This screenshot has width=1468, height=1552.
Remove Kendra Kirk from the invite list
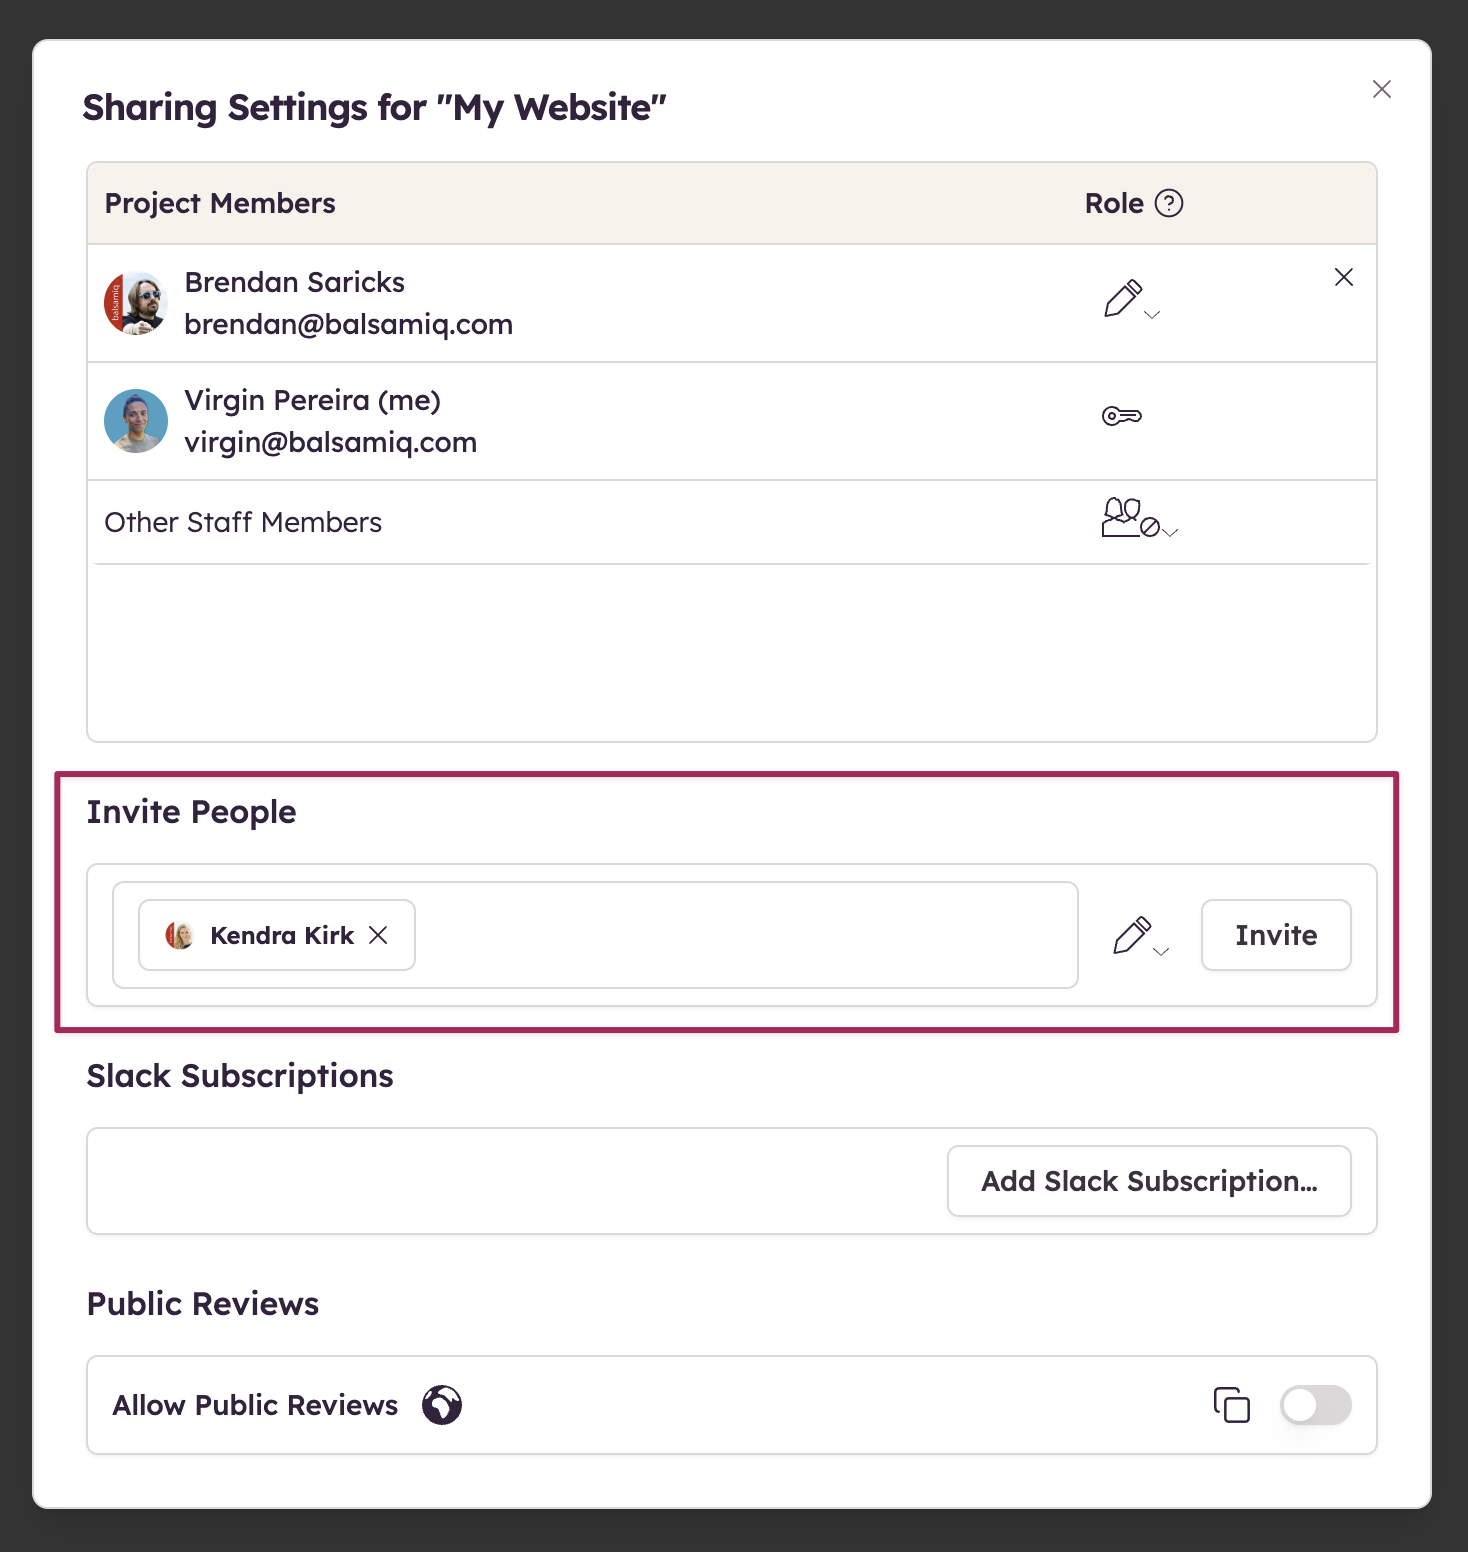(378, 935)
